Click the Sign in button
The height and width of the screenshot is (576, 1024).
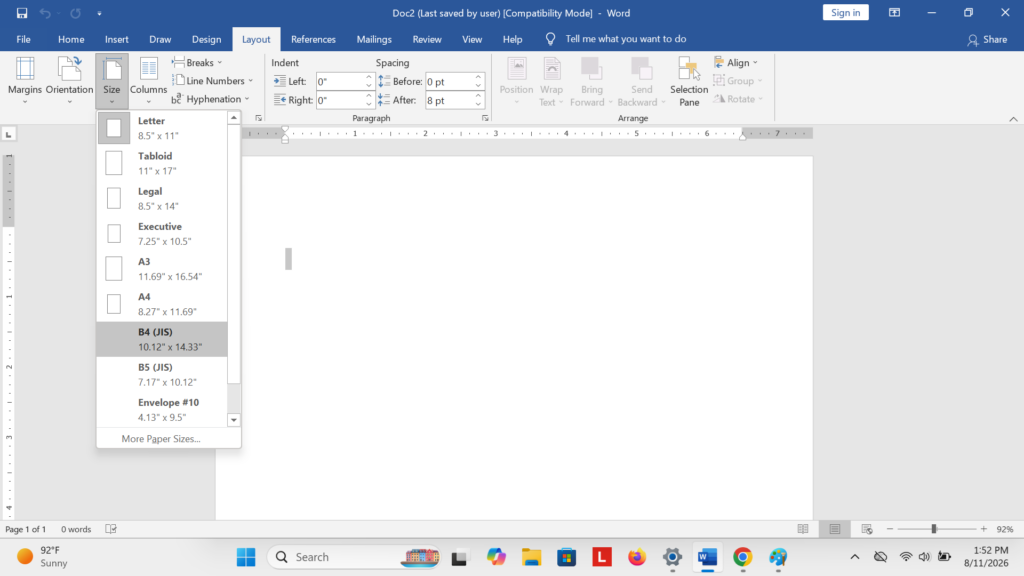tap(846, 13)
